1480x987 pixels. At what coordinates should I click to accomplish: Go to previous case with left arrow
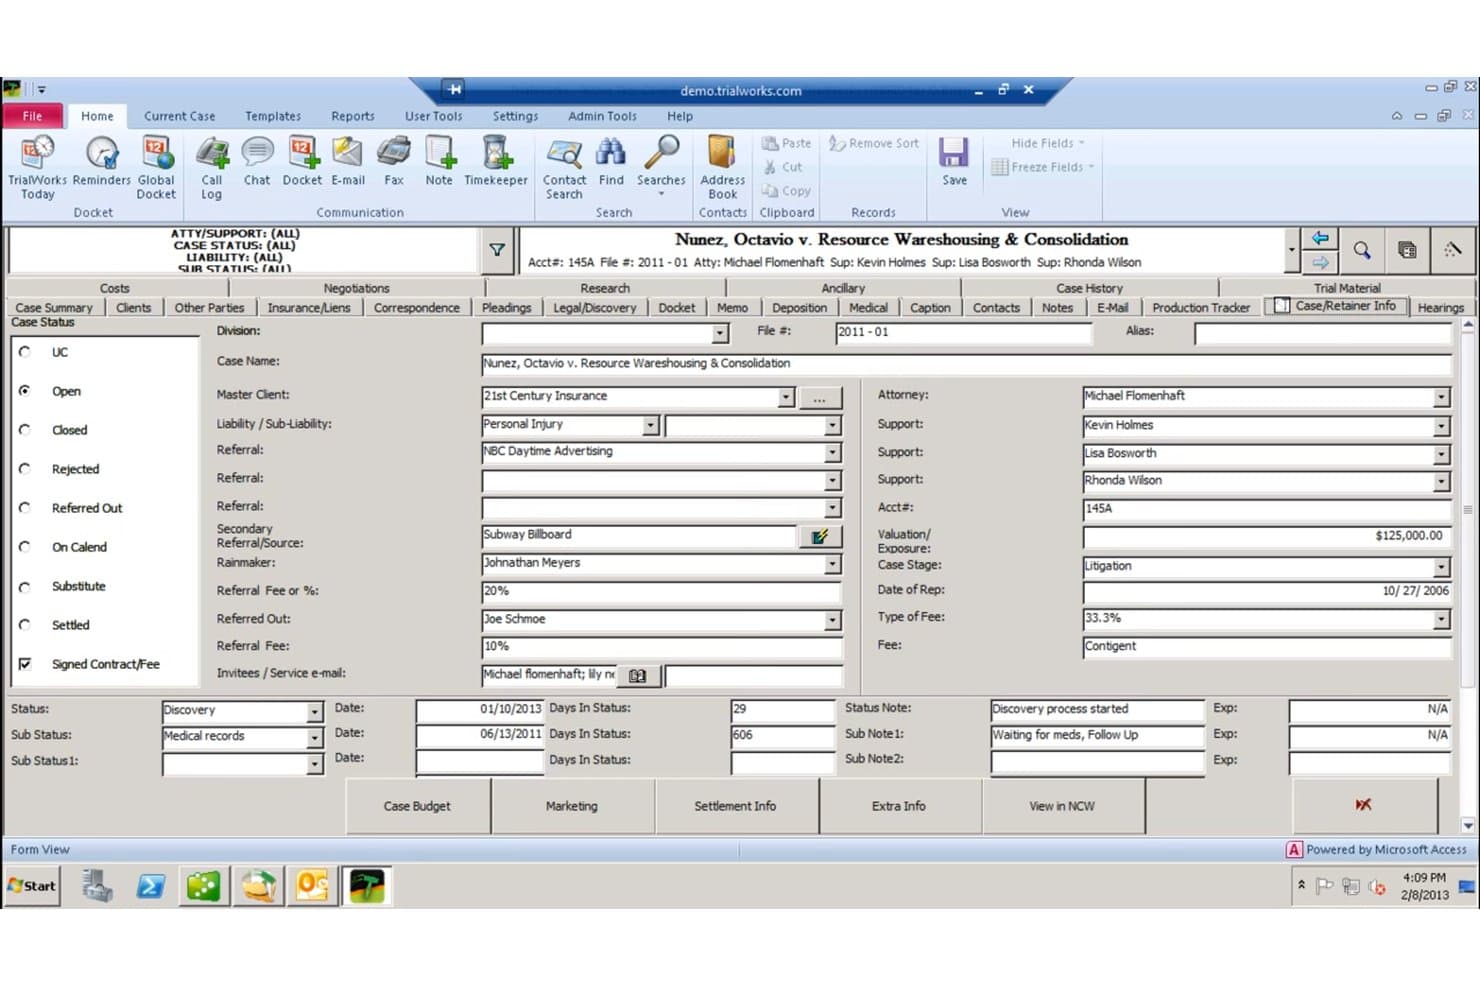1320,238
